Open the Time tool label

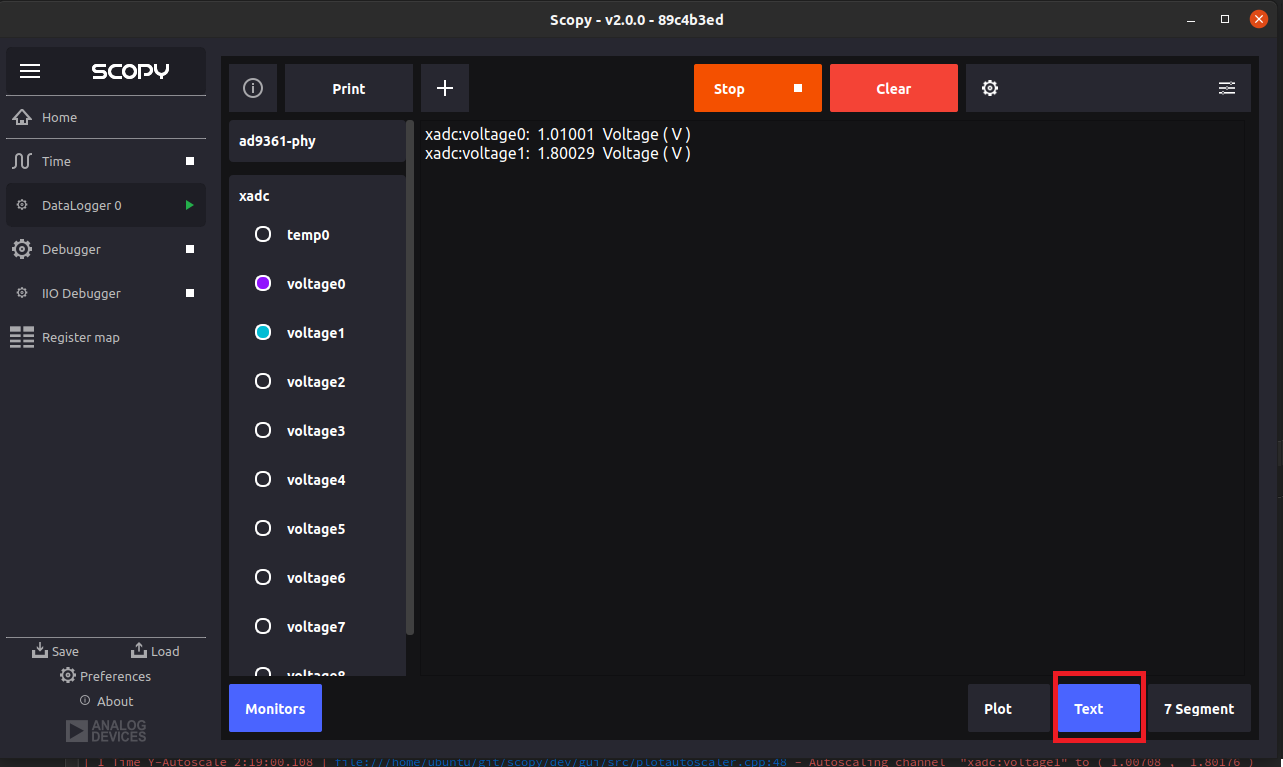56,161
